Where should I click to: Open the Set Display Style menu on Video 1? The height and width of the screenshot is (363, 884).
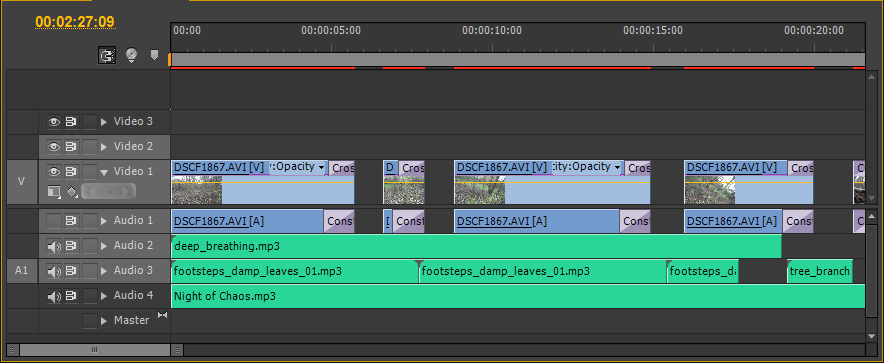(x=54, y=192)
